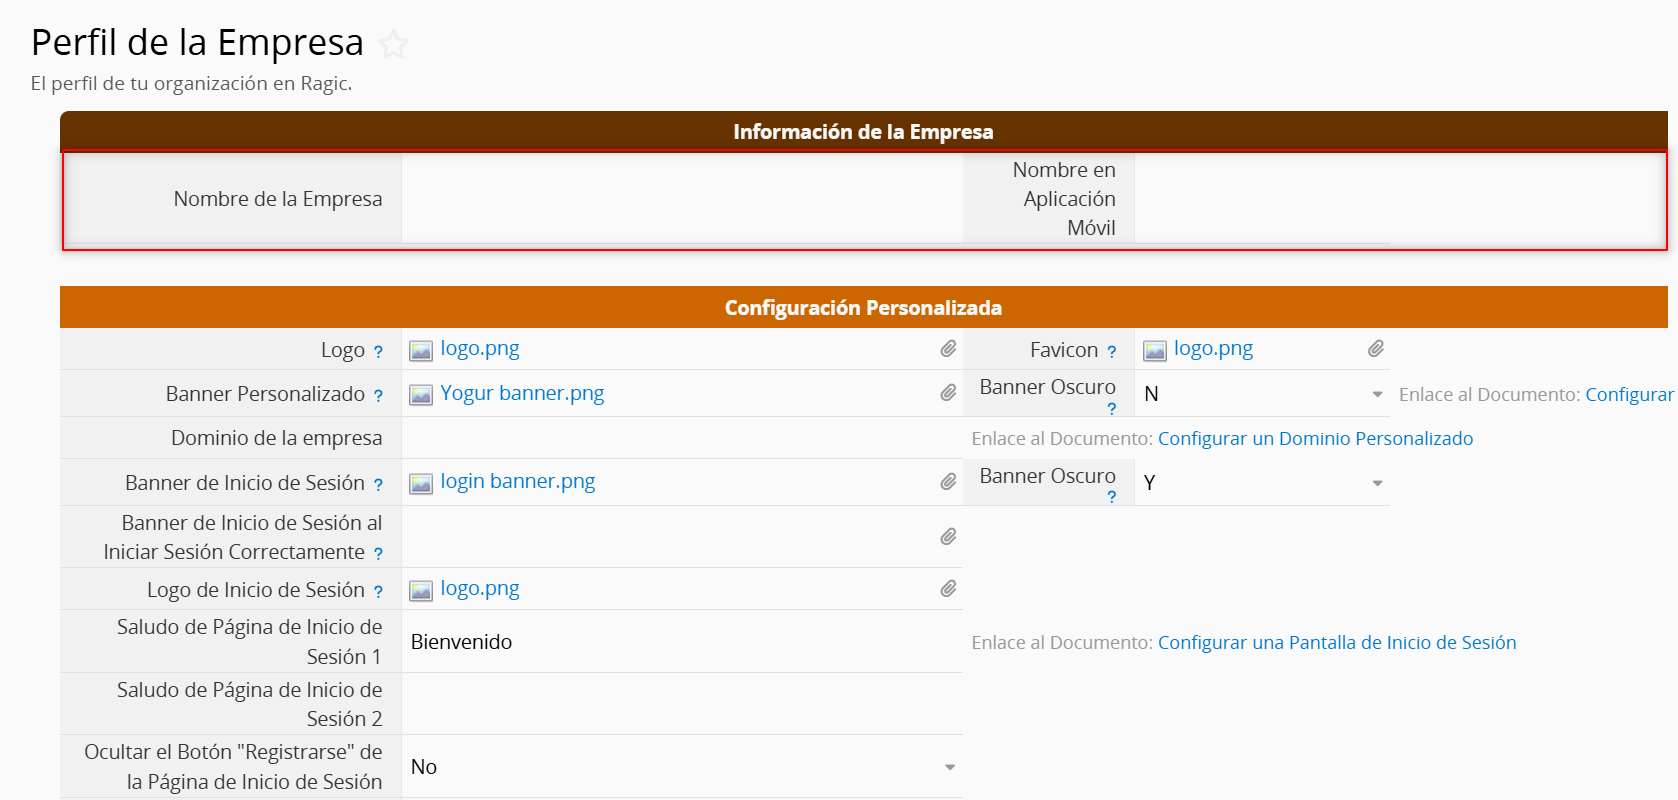Open Configurar una Pantalla de Inicio de Sesión link
Viewport: 1678px width, 800px height.
(1336, 642)
